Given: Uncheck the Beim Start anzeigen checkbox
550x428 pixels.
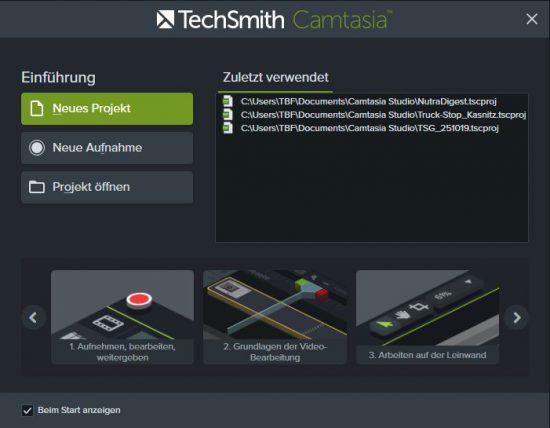Looking at the screenshot, I should [27, 410].
